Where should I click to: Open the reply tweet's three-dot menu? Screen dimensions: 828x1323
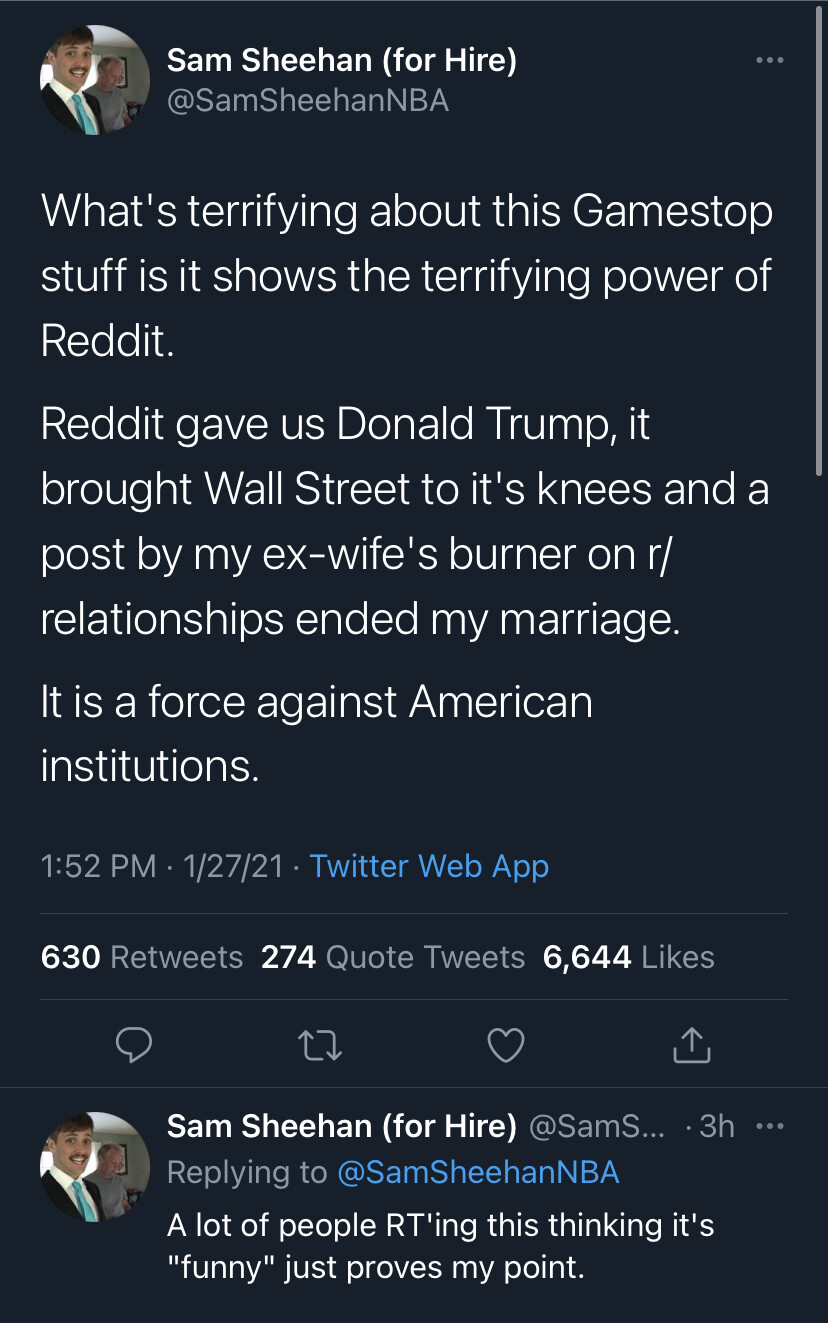pyautogui.click(x=770, y=1127)
